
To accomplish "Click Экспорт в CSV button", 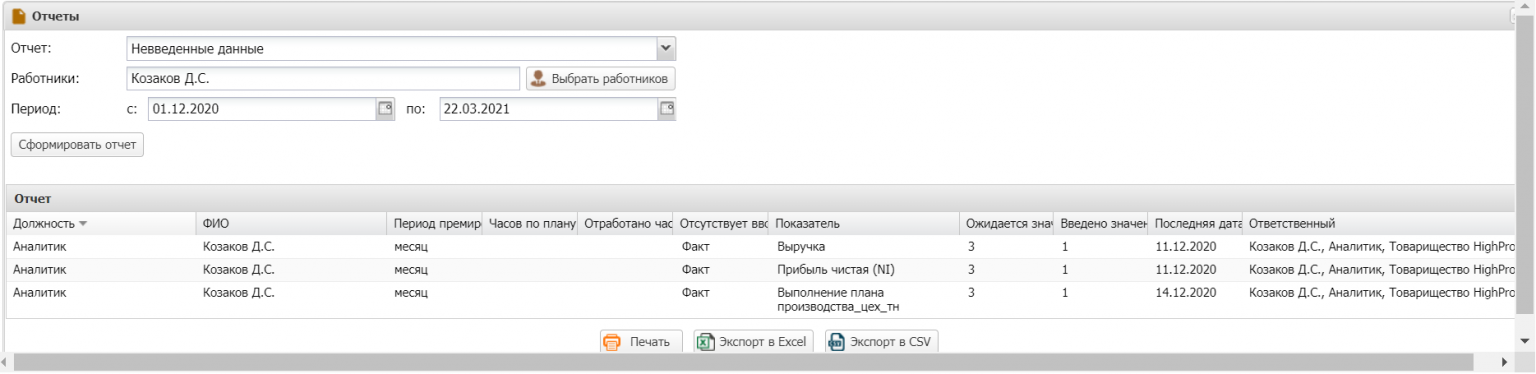I will click(x=881, y=341).
